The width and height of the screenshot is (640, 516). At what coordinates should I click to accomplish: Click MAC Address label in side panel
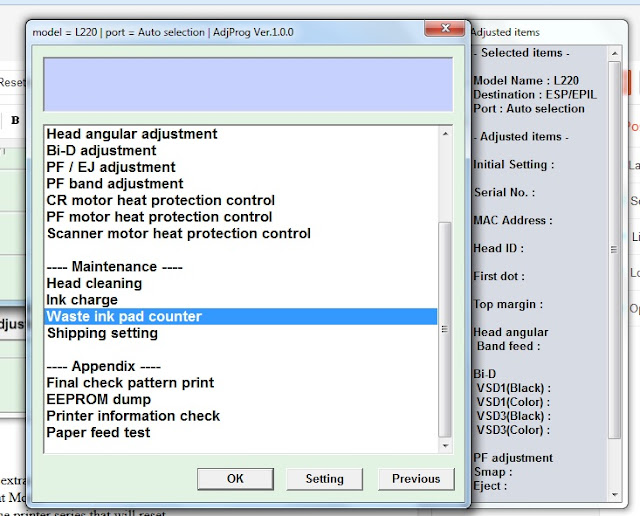[x=513, y=220]
